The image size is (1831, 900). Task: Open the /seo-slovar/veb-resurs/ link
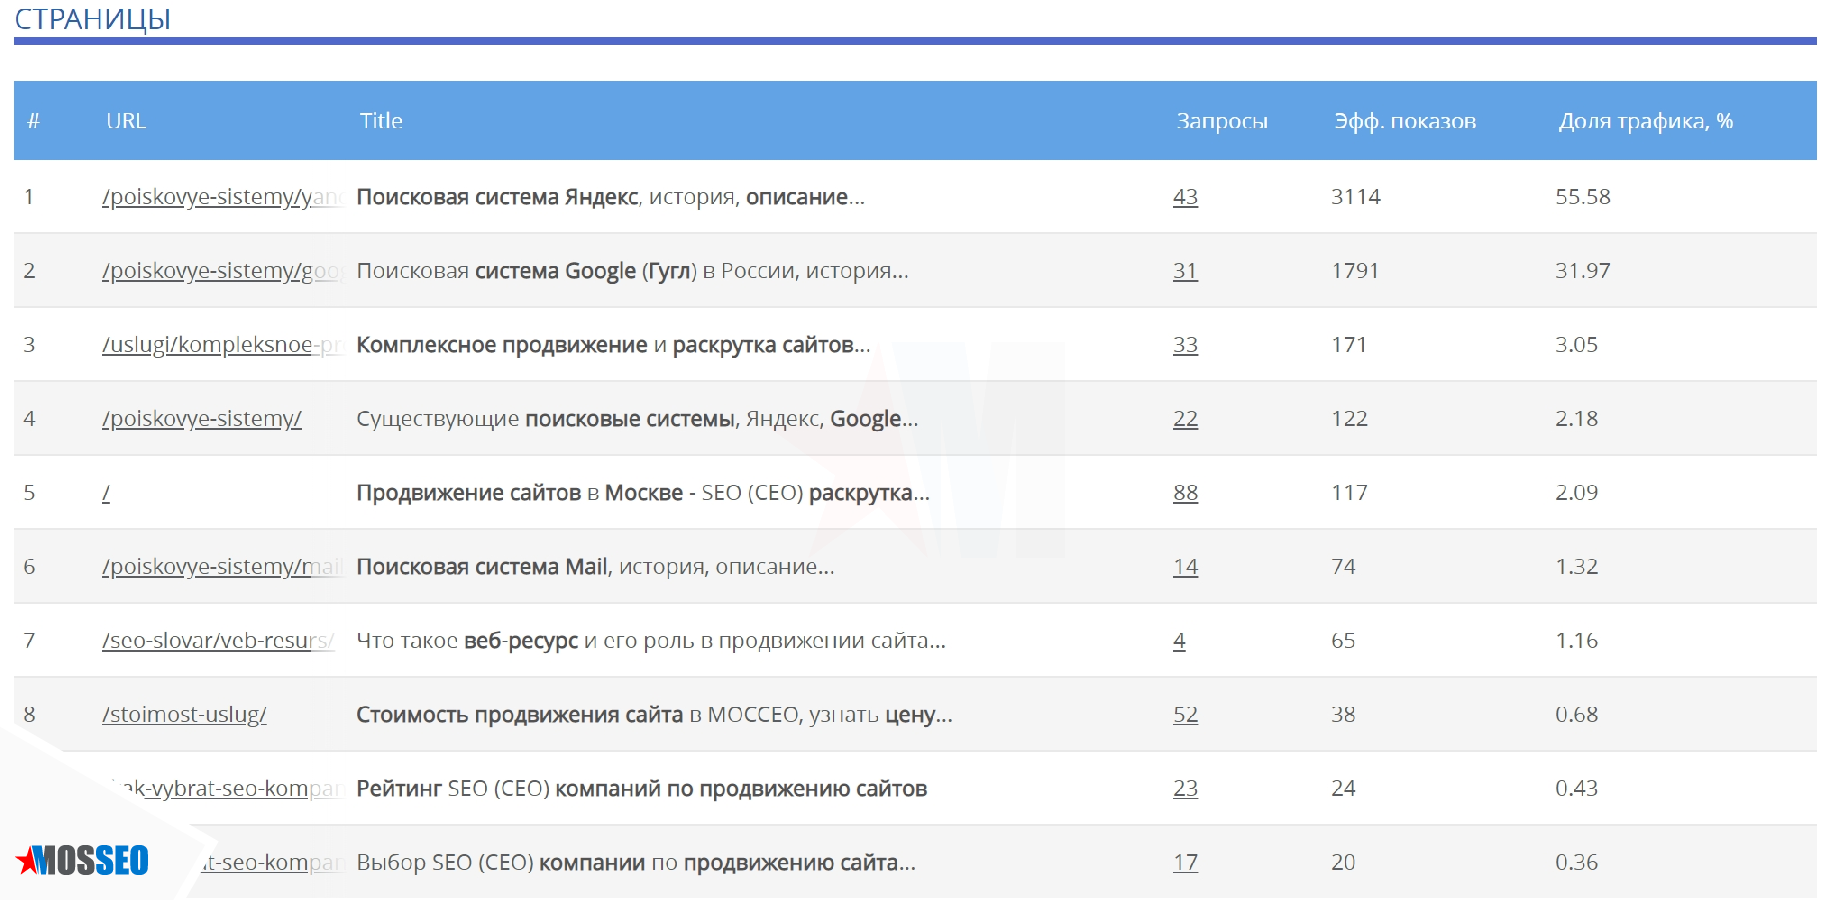coord(217,641)
